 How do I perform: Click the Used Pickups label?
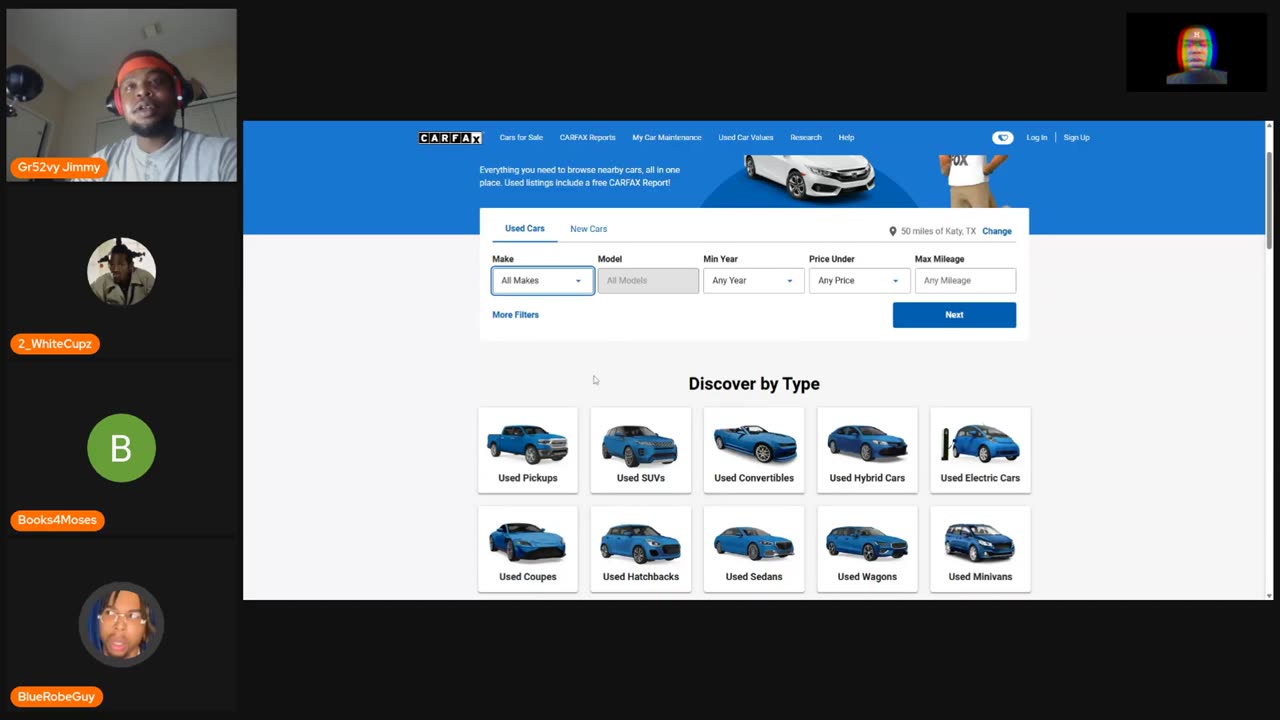[x=528, y=478]
